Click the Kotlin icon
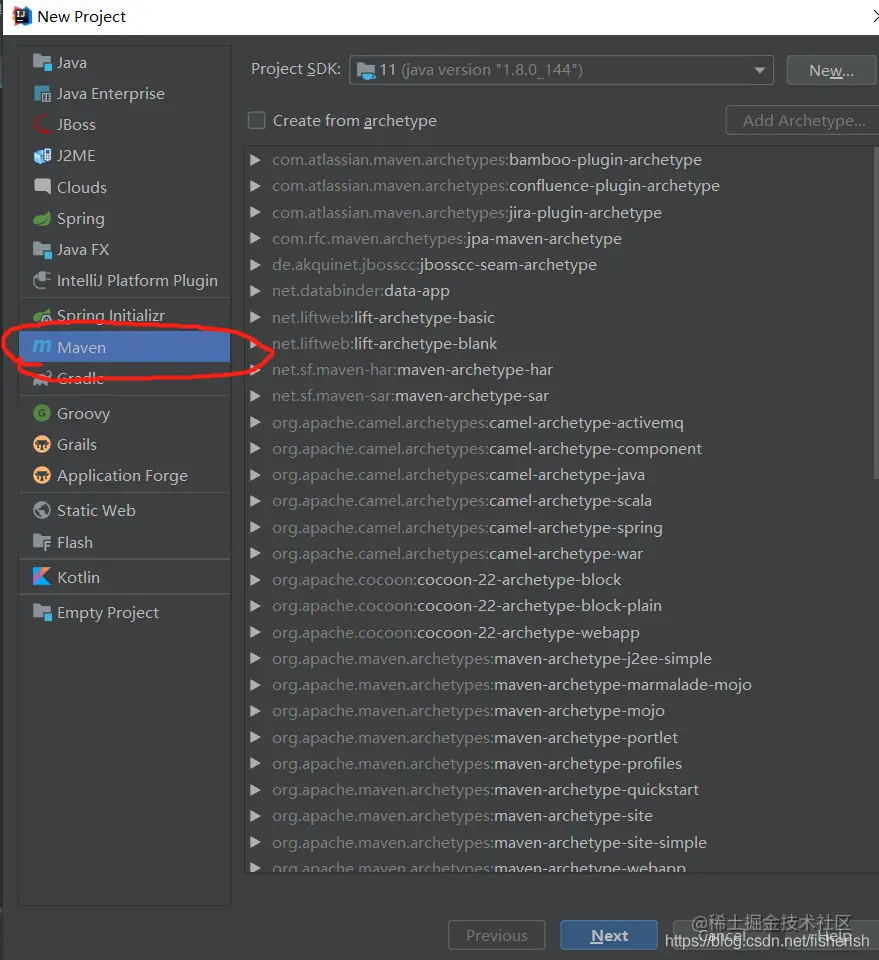The width and height of the screenshot is (879, 960). [42, 577]
